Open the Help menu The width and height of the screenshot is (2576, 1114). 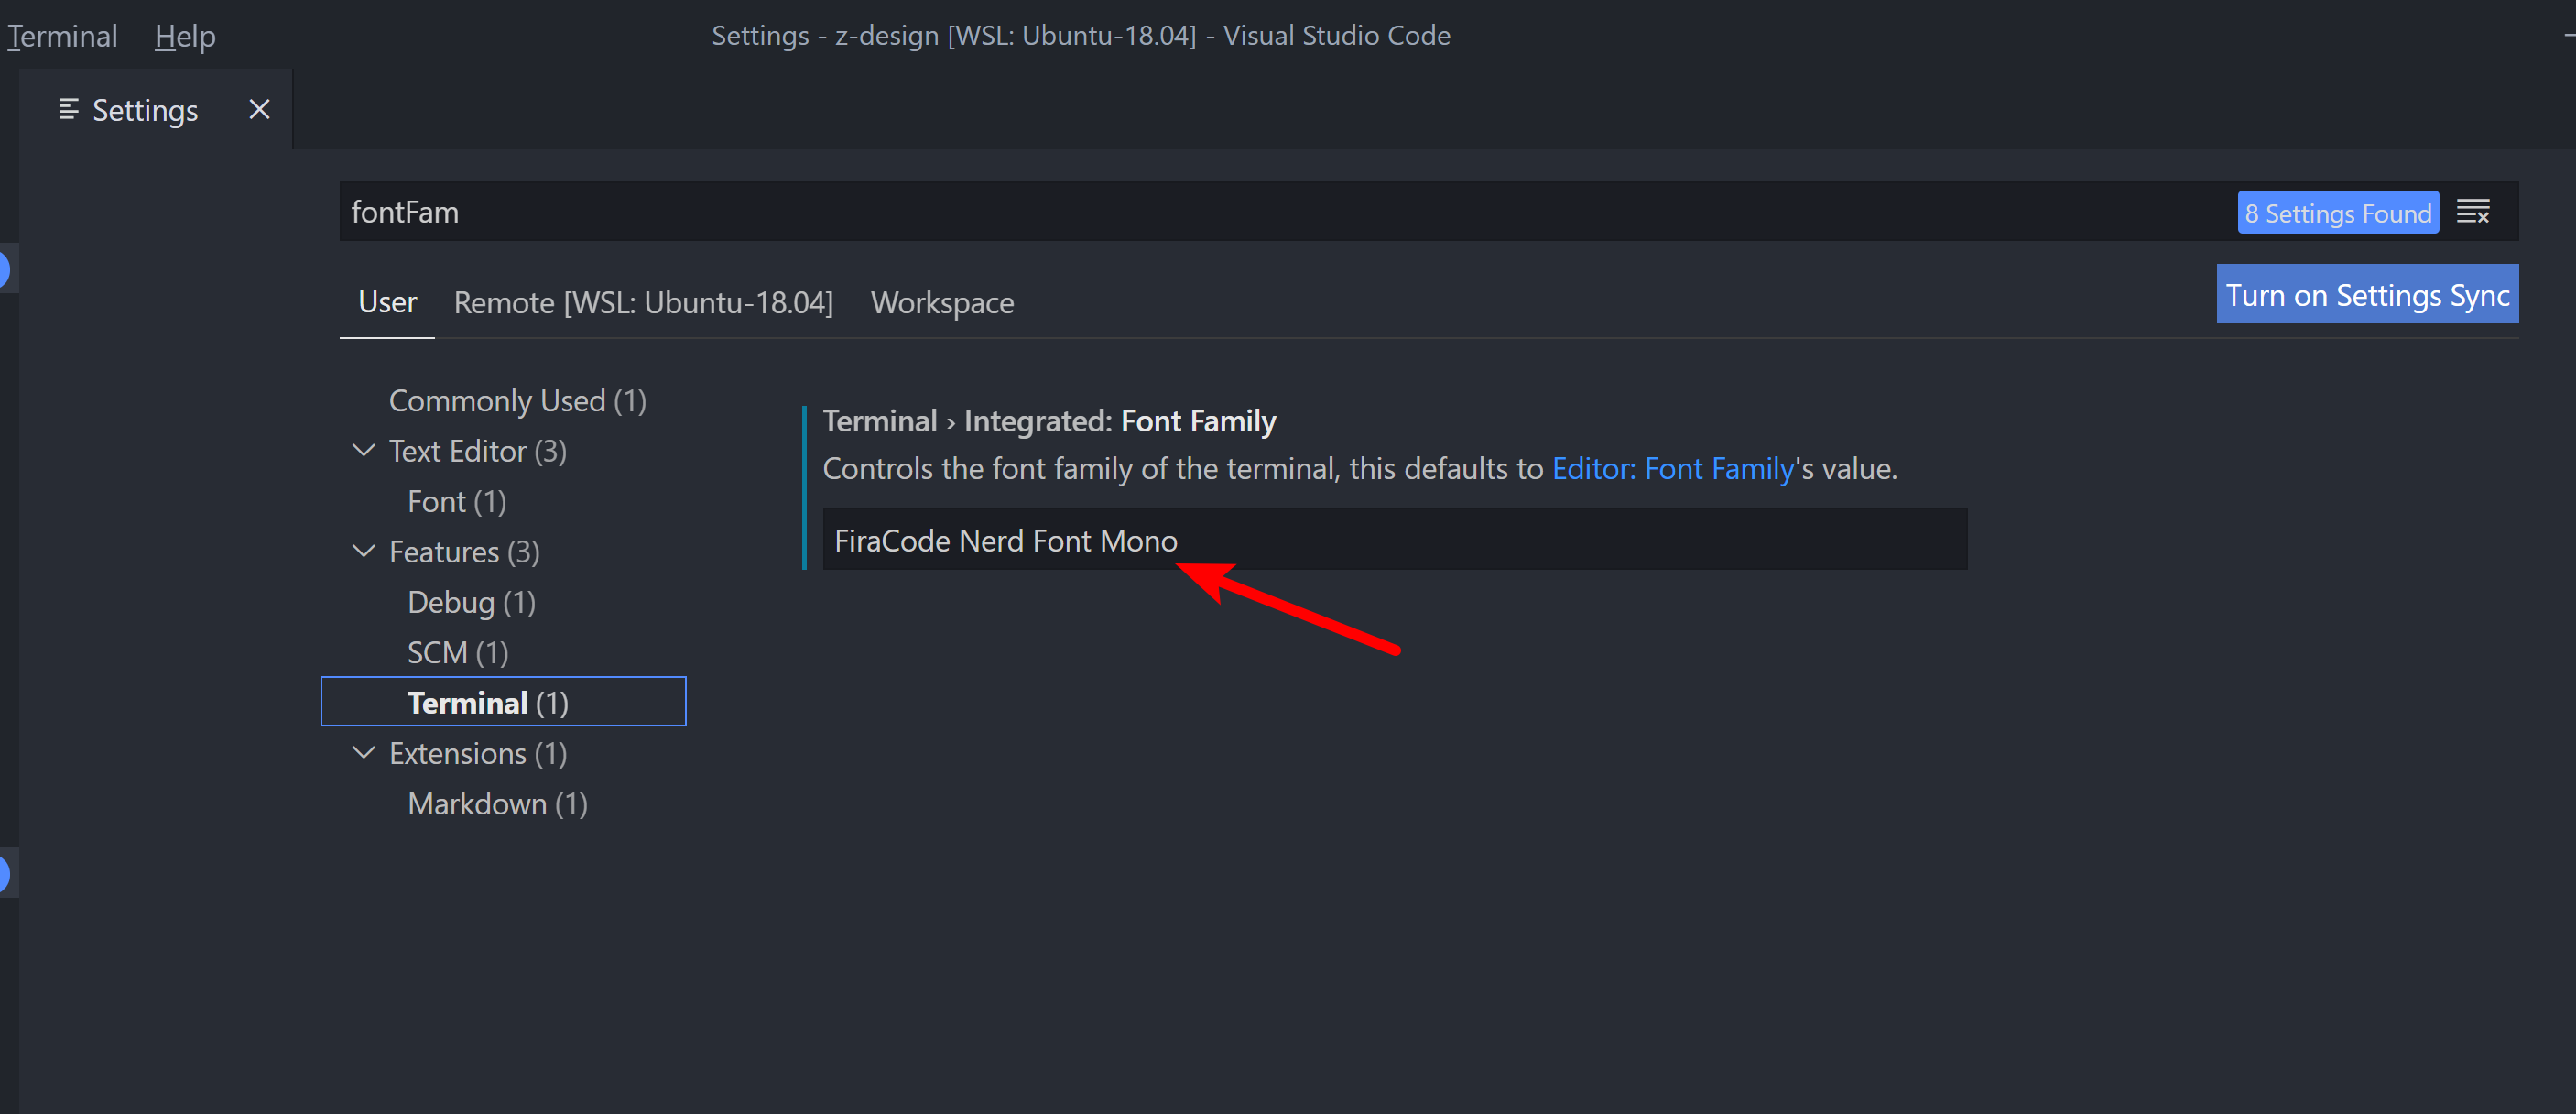pos(184,35)
